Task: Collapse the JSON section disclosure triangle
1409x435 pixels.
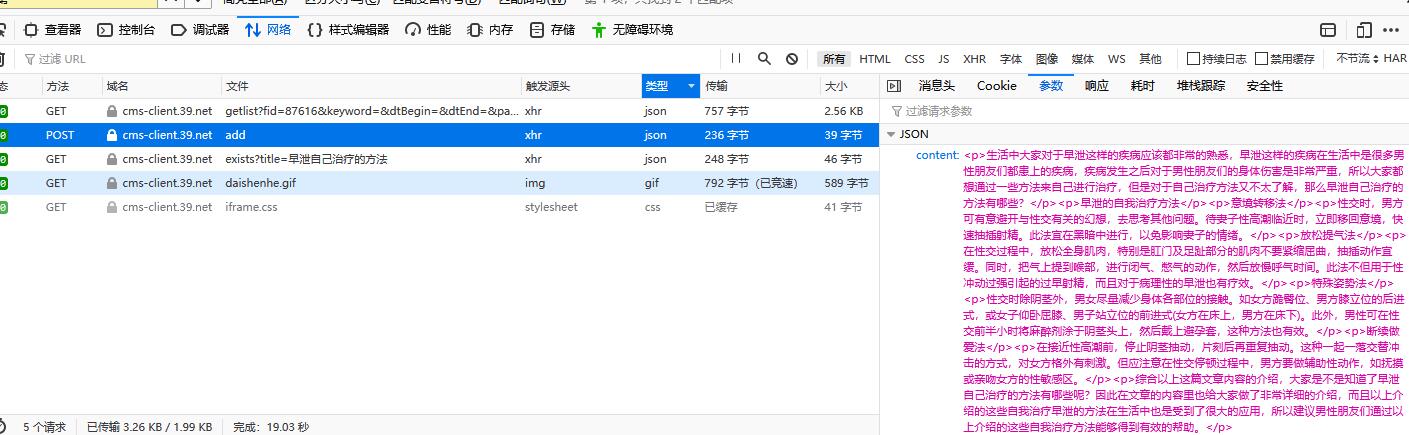Action: coord(890,134)
